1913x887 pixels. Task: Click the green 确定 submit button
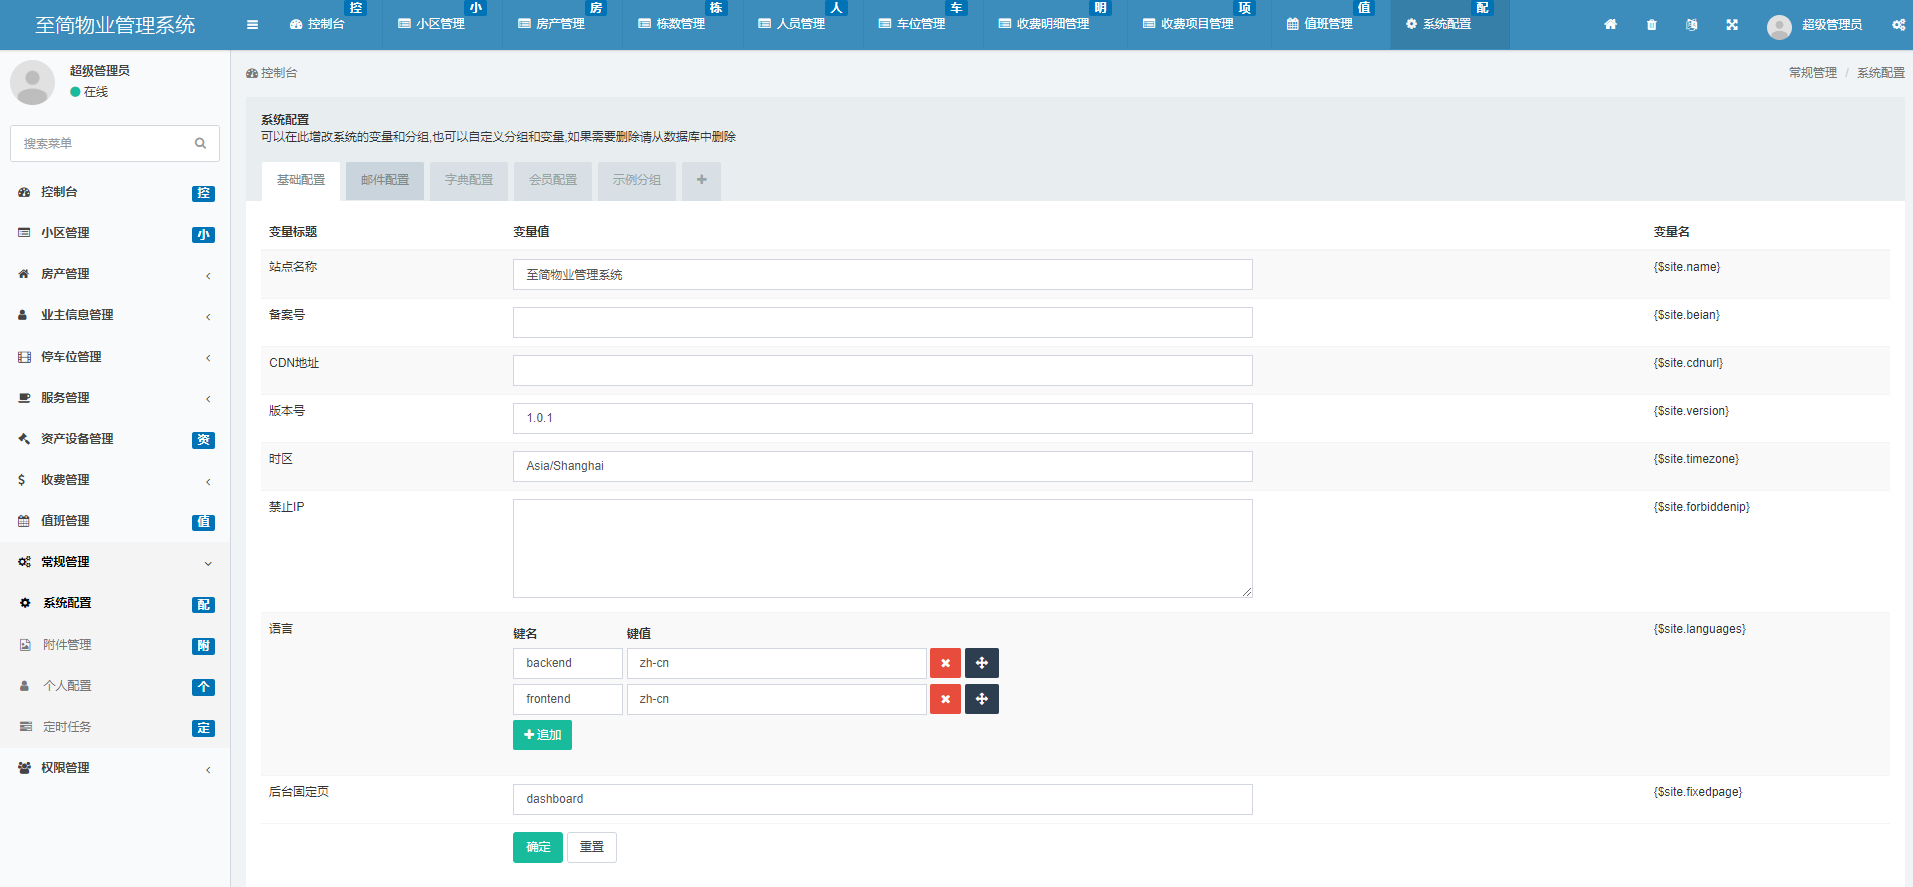point(538,847)
